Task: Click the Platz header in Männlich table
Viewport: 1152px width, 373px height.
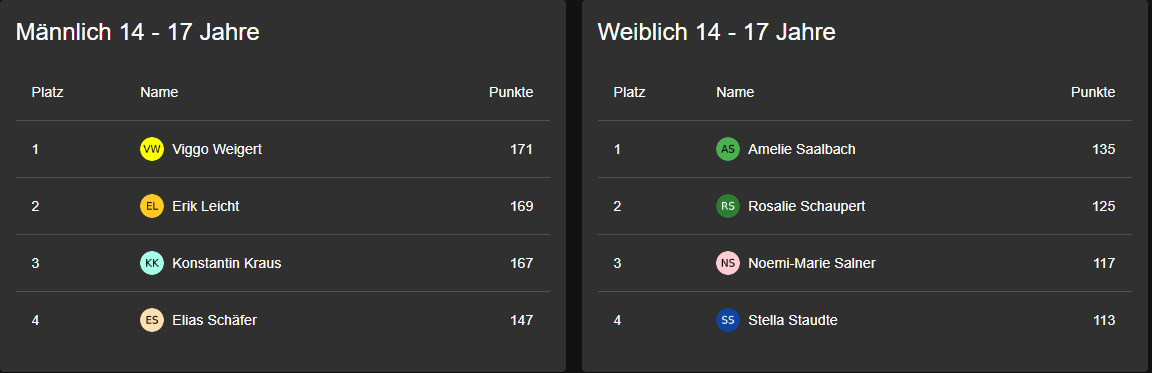Action: point(48,93)
